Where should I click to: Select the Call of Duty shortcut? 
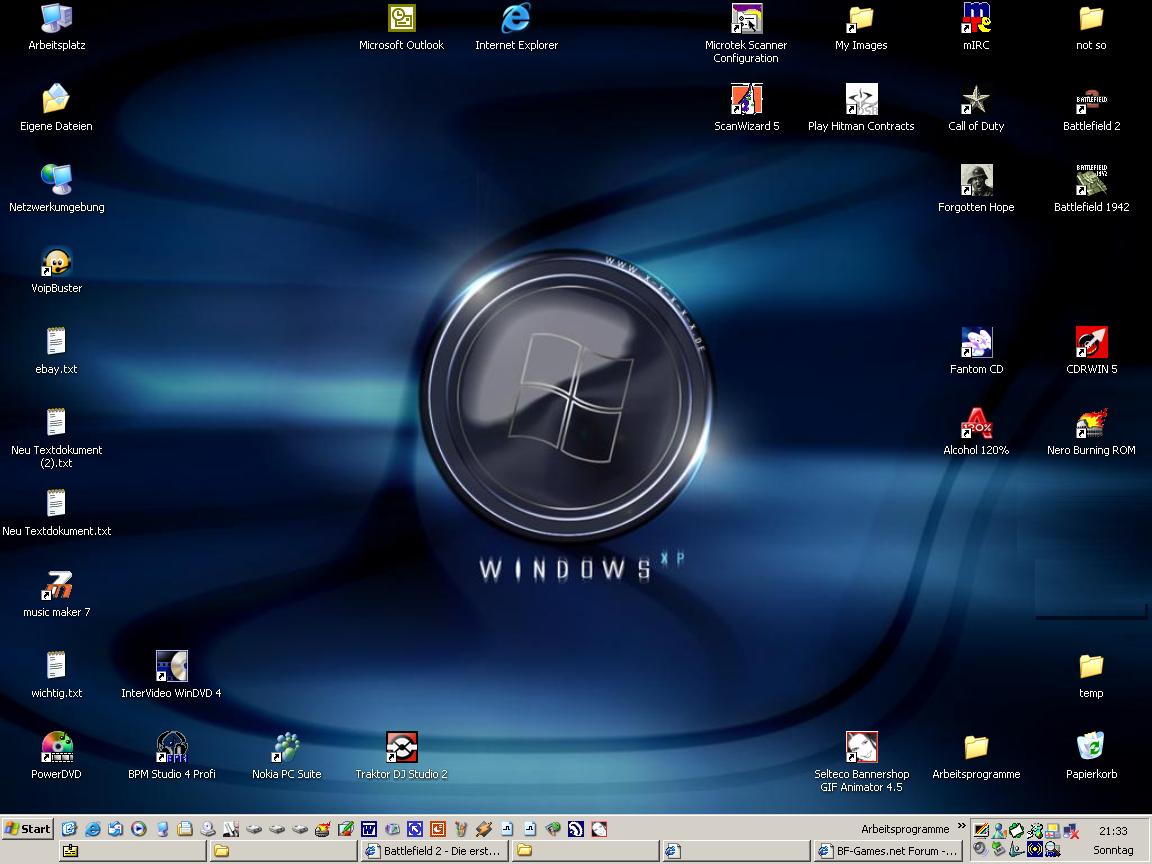tap(976, 108)
